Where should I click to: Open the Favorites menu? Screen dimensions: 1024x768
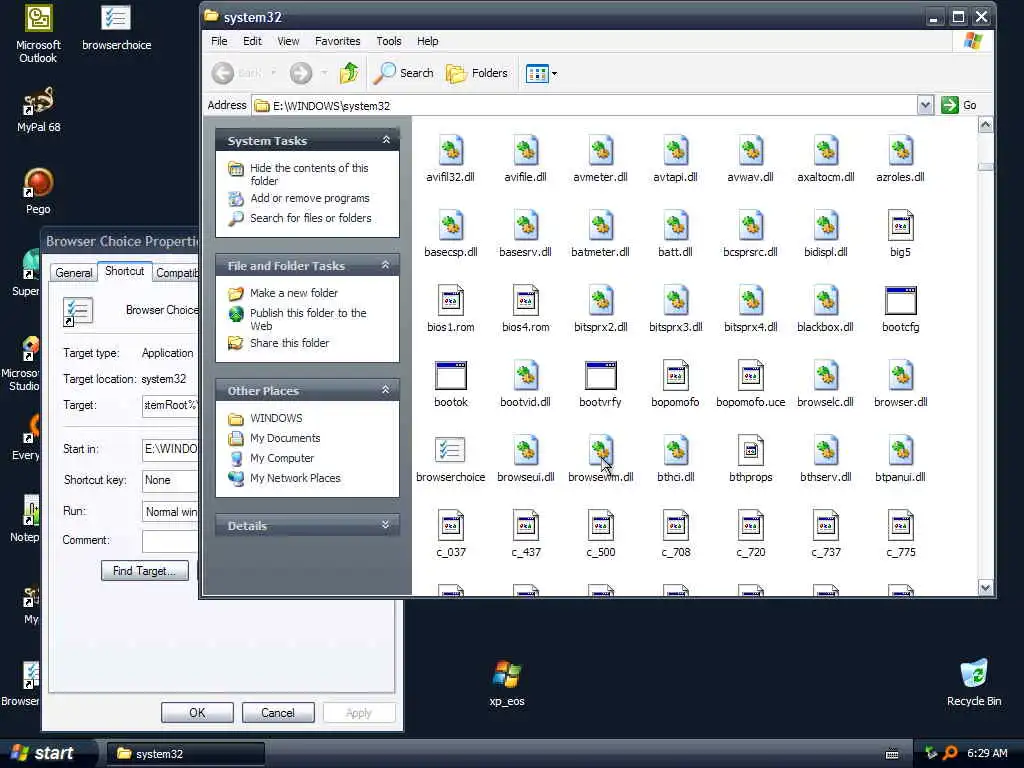338,41
